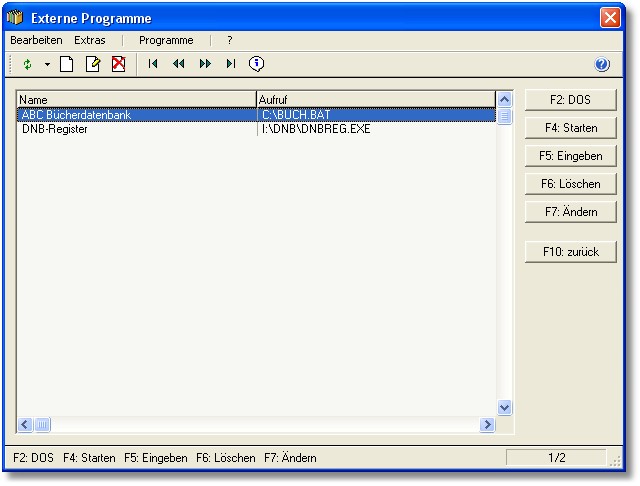Image resolution: width=640 pixels, height=486 pixels.
Task: Select the DNB-Register list entry
Action: click(55, 129)
